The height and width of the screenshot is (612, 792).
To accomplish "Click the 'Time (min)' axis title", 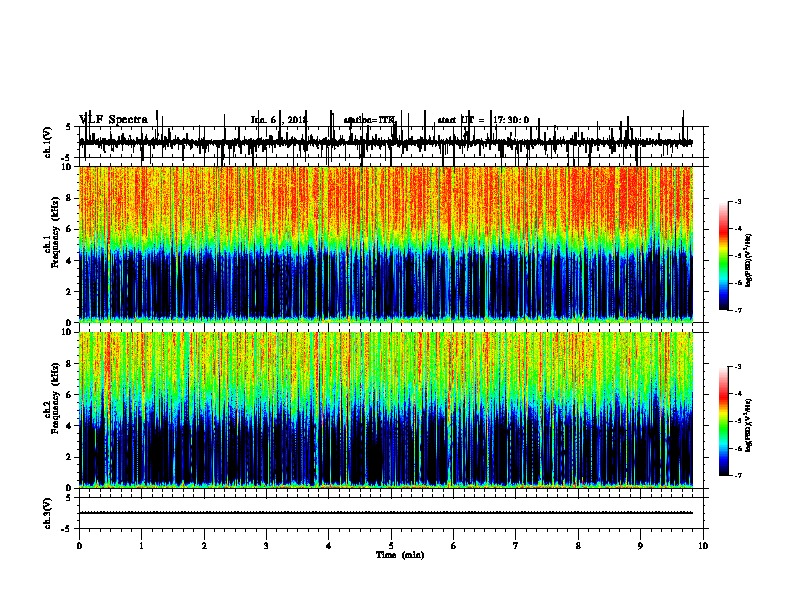I will coord(400,555).
